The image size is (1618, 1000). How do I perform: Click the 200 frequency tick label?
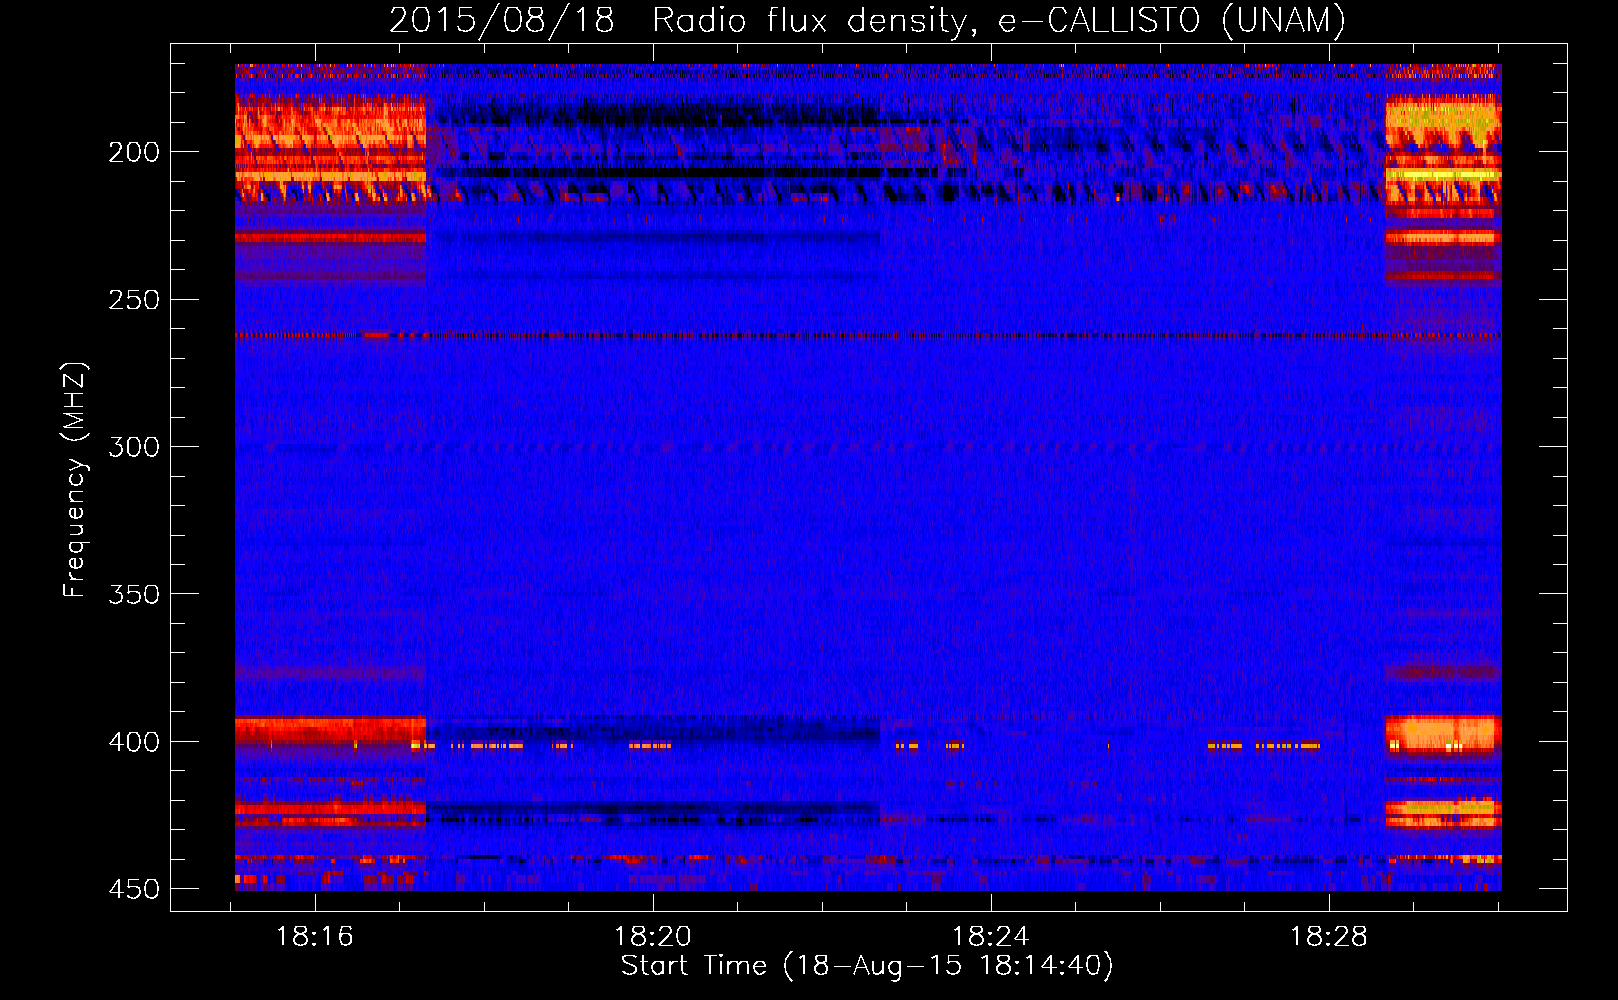pos(133,152)
